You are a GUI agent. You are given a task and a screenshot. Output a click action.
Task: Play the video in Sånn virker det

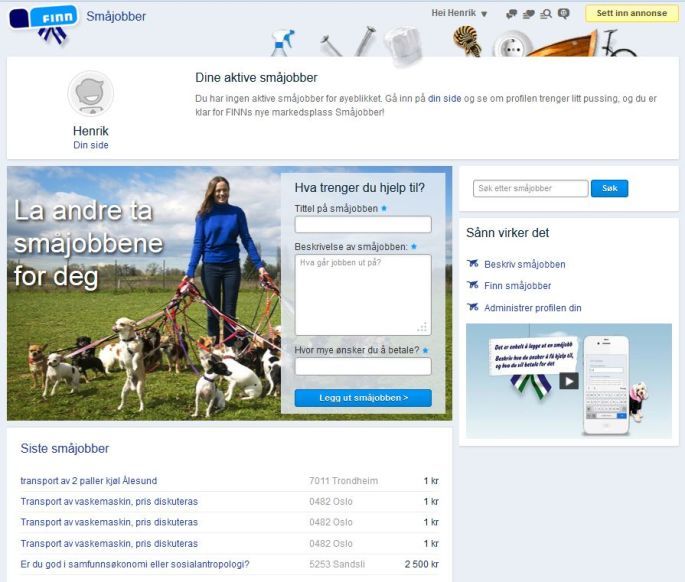coord(568,380)
